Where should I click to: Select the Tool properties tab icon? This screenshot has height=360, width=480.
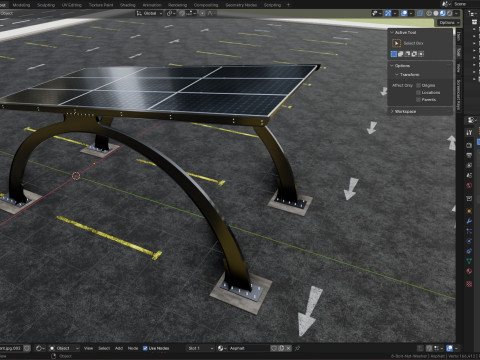(x=469, y=132)
